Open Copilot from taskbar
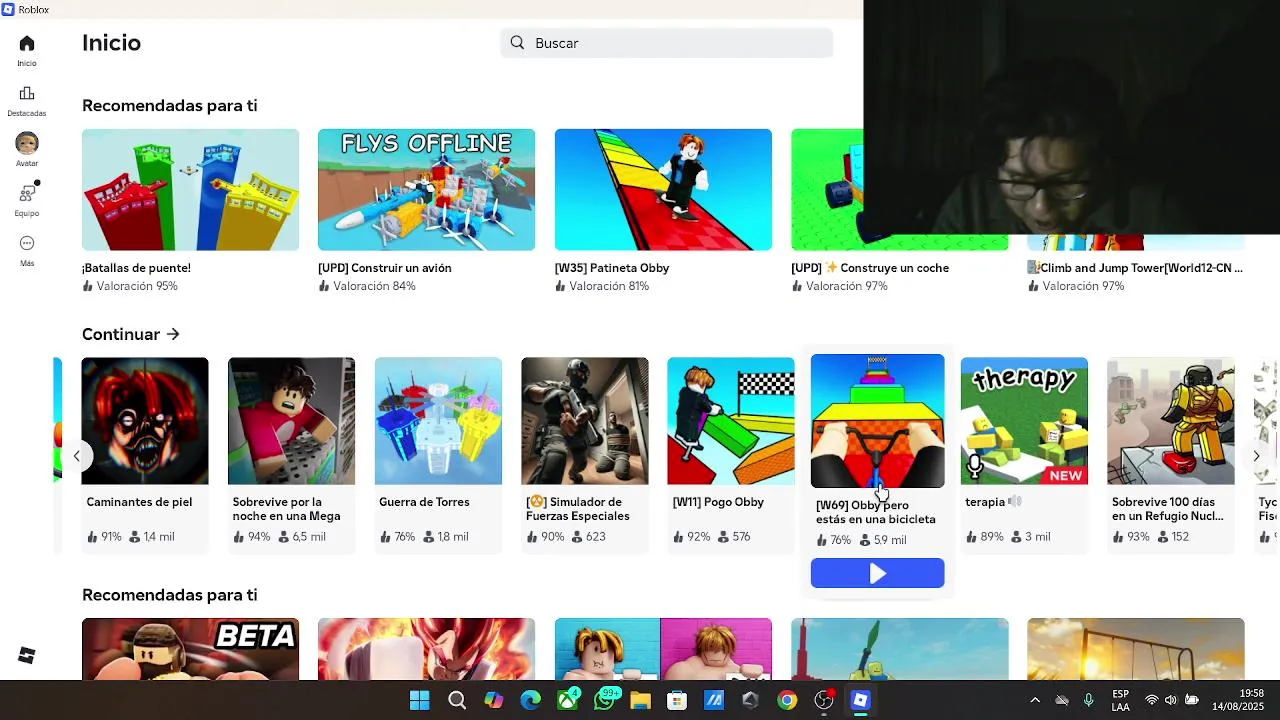Image resolution: width=1280 pixels, height=720 pixels. (493, 700)
